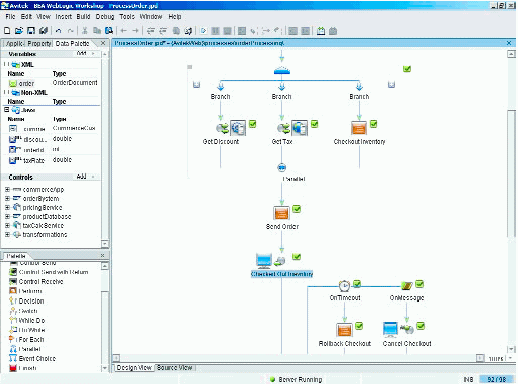
Task: Open the Tools menu
Action: [x=127, y=17]
